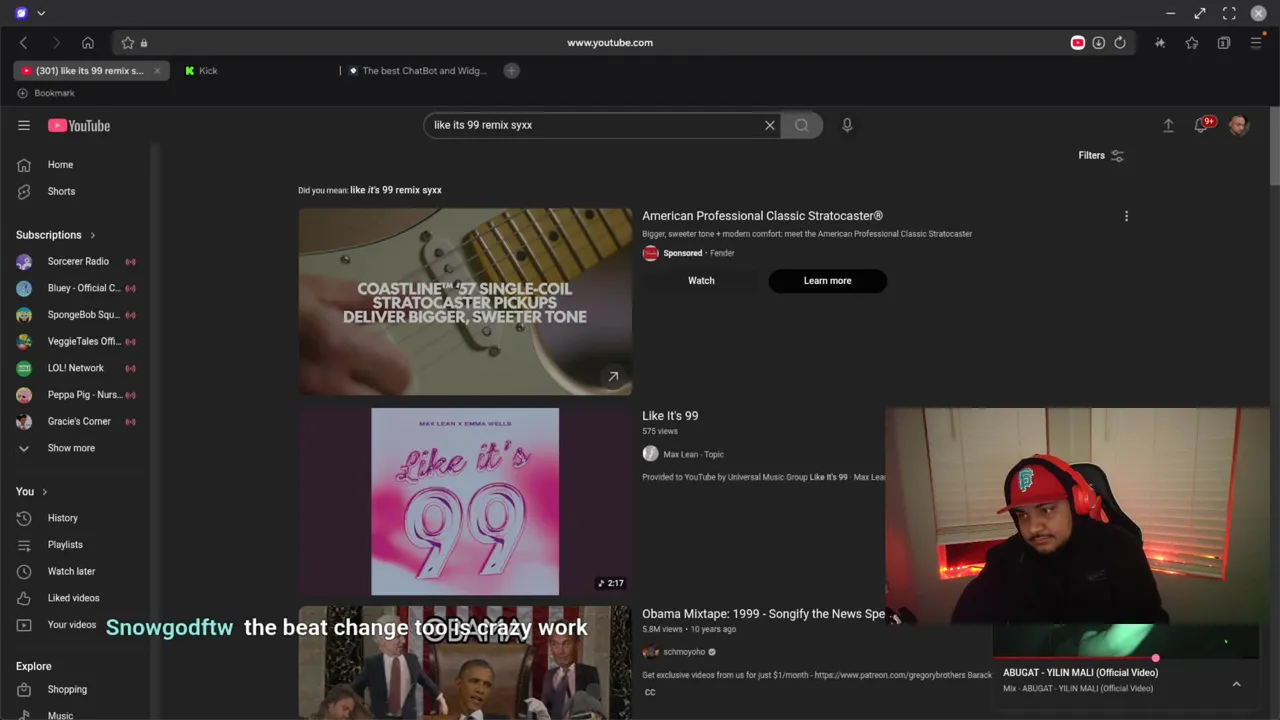This screenshot has width=1280, height=720.
Task: Go to the browser home icon
Action: point(88,43)
